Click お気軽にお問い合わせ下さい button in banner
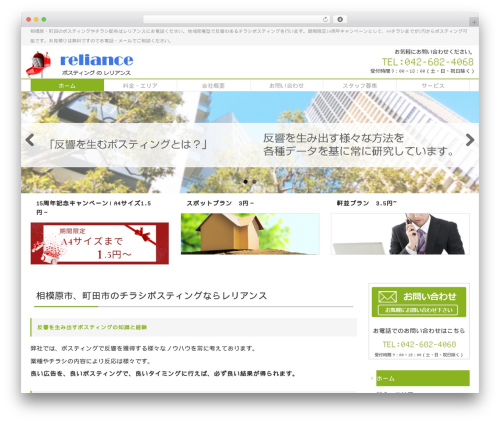The height and width of the screenshot is (423, 500). 418,310
